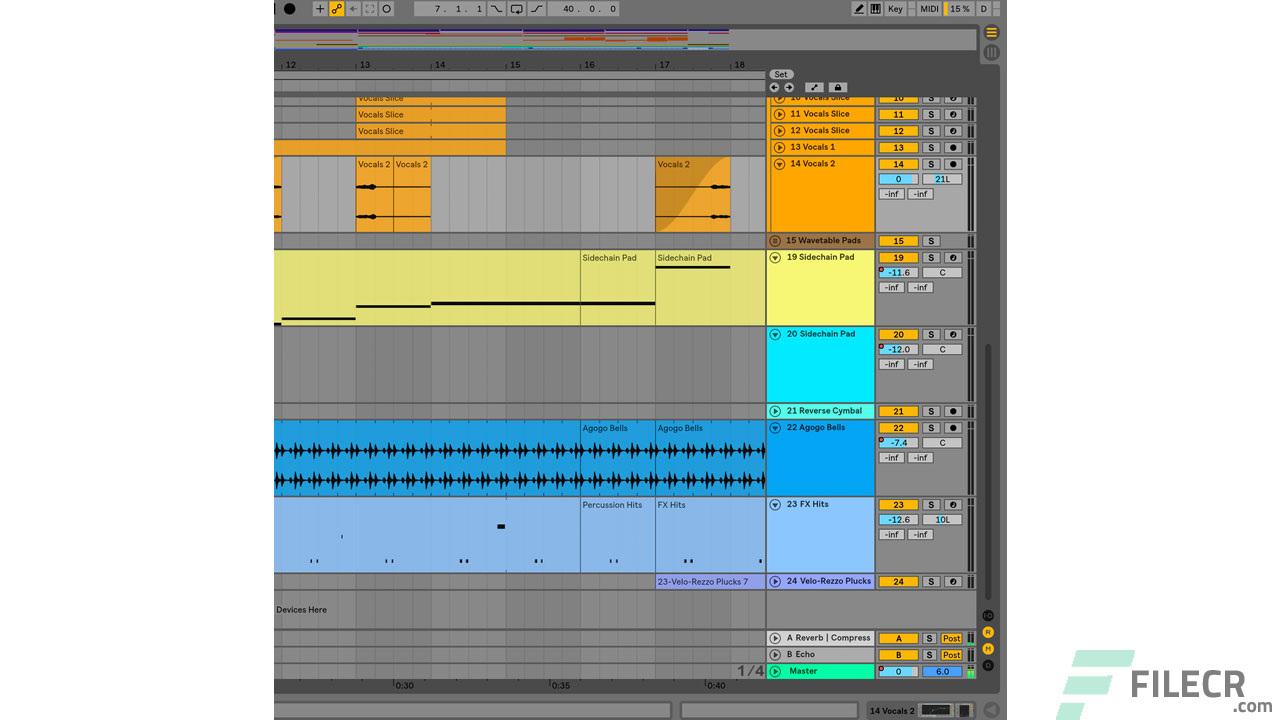Switch to Session view selector icon
Screen dimensions: 1280x720
click(991, 52)
